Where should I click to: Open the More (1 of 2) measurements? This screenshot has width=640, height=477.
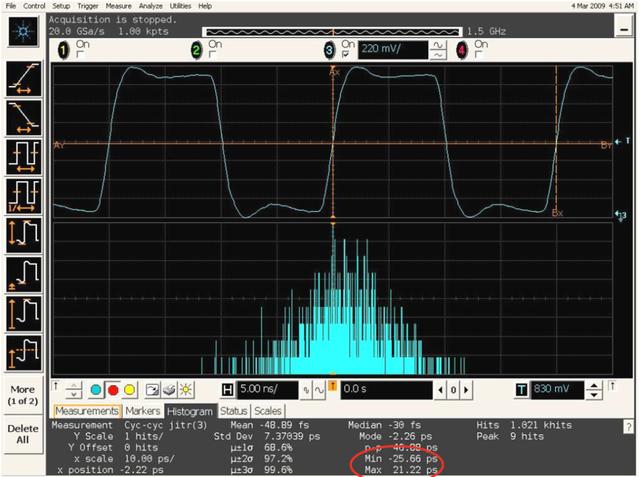tap(22, 395)
